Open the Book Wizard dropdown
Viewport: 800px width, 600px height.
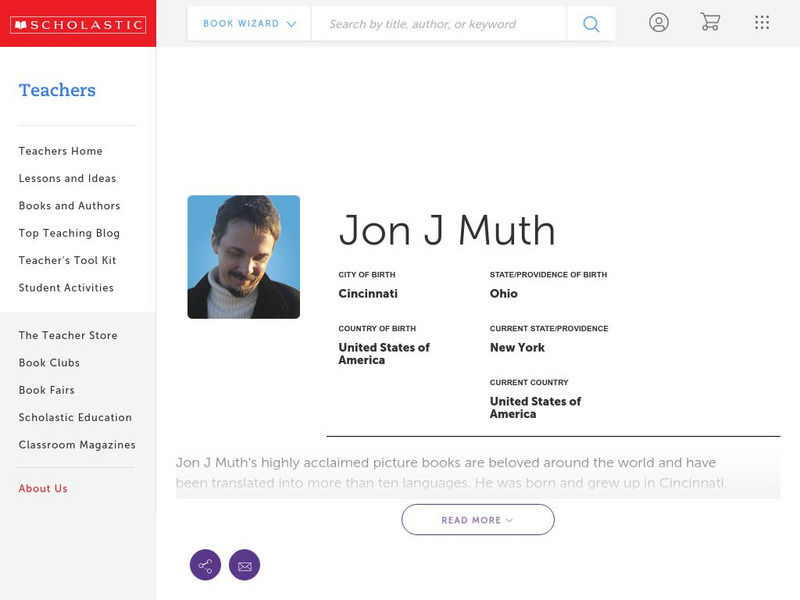click(x=249, y=24)
